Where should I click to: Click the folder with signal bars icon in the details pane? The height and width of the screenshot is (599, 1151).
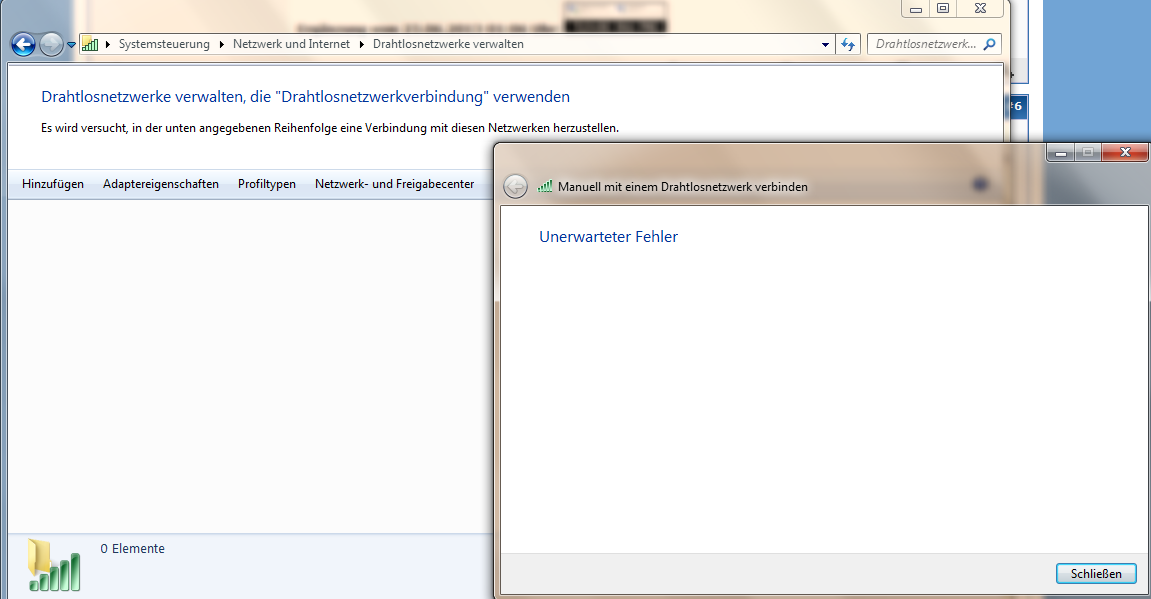coord(54,565)
